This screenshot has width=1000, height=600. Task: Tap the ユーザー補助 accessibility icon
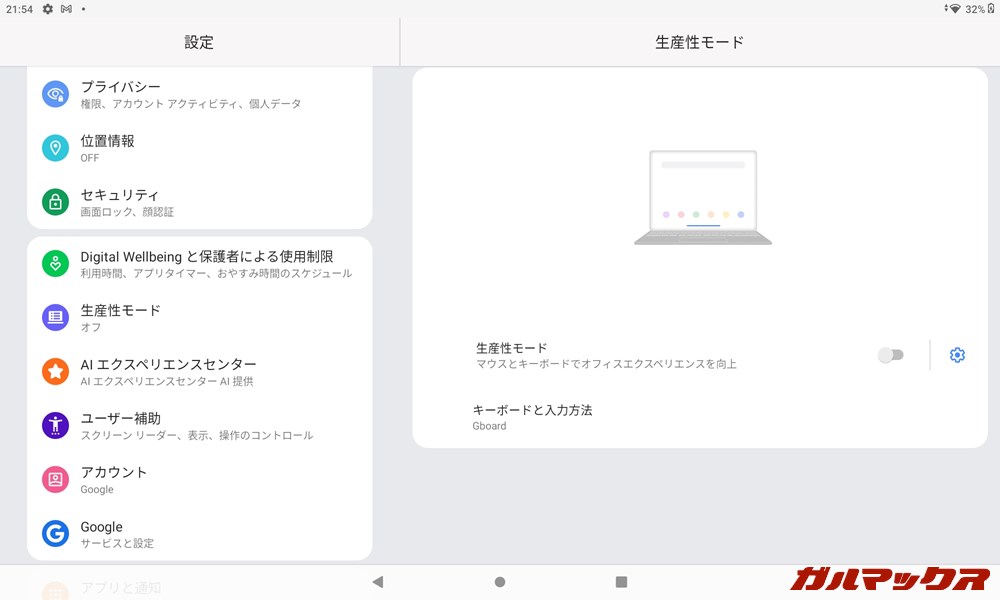tap(55, 426)
